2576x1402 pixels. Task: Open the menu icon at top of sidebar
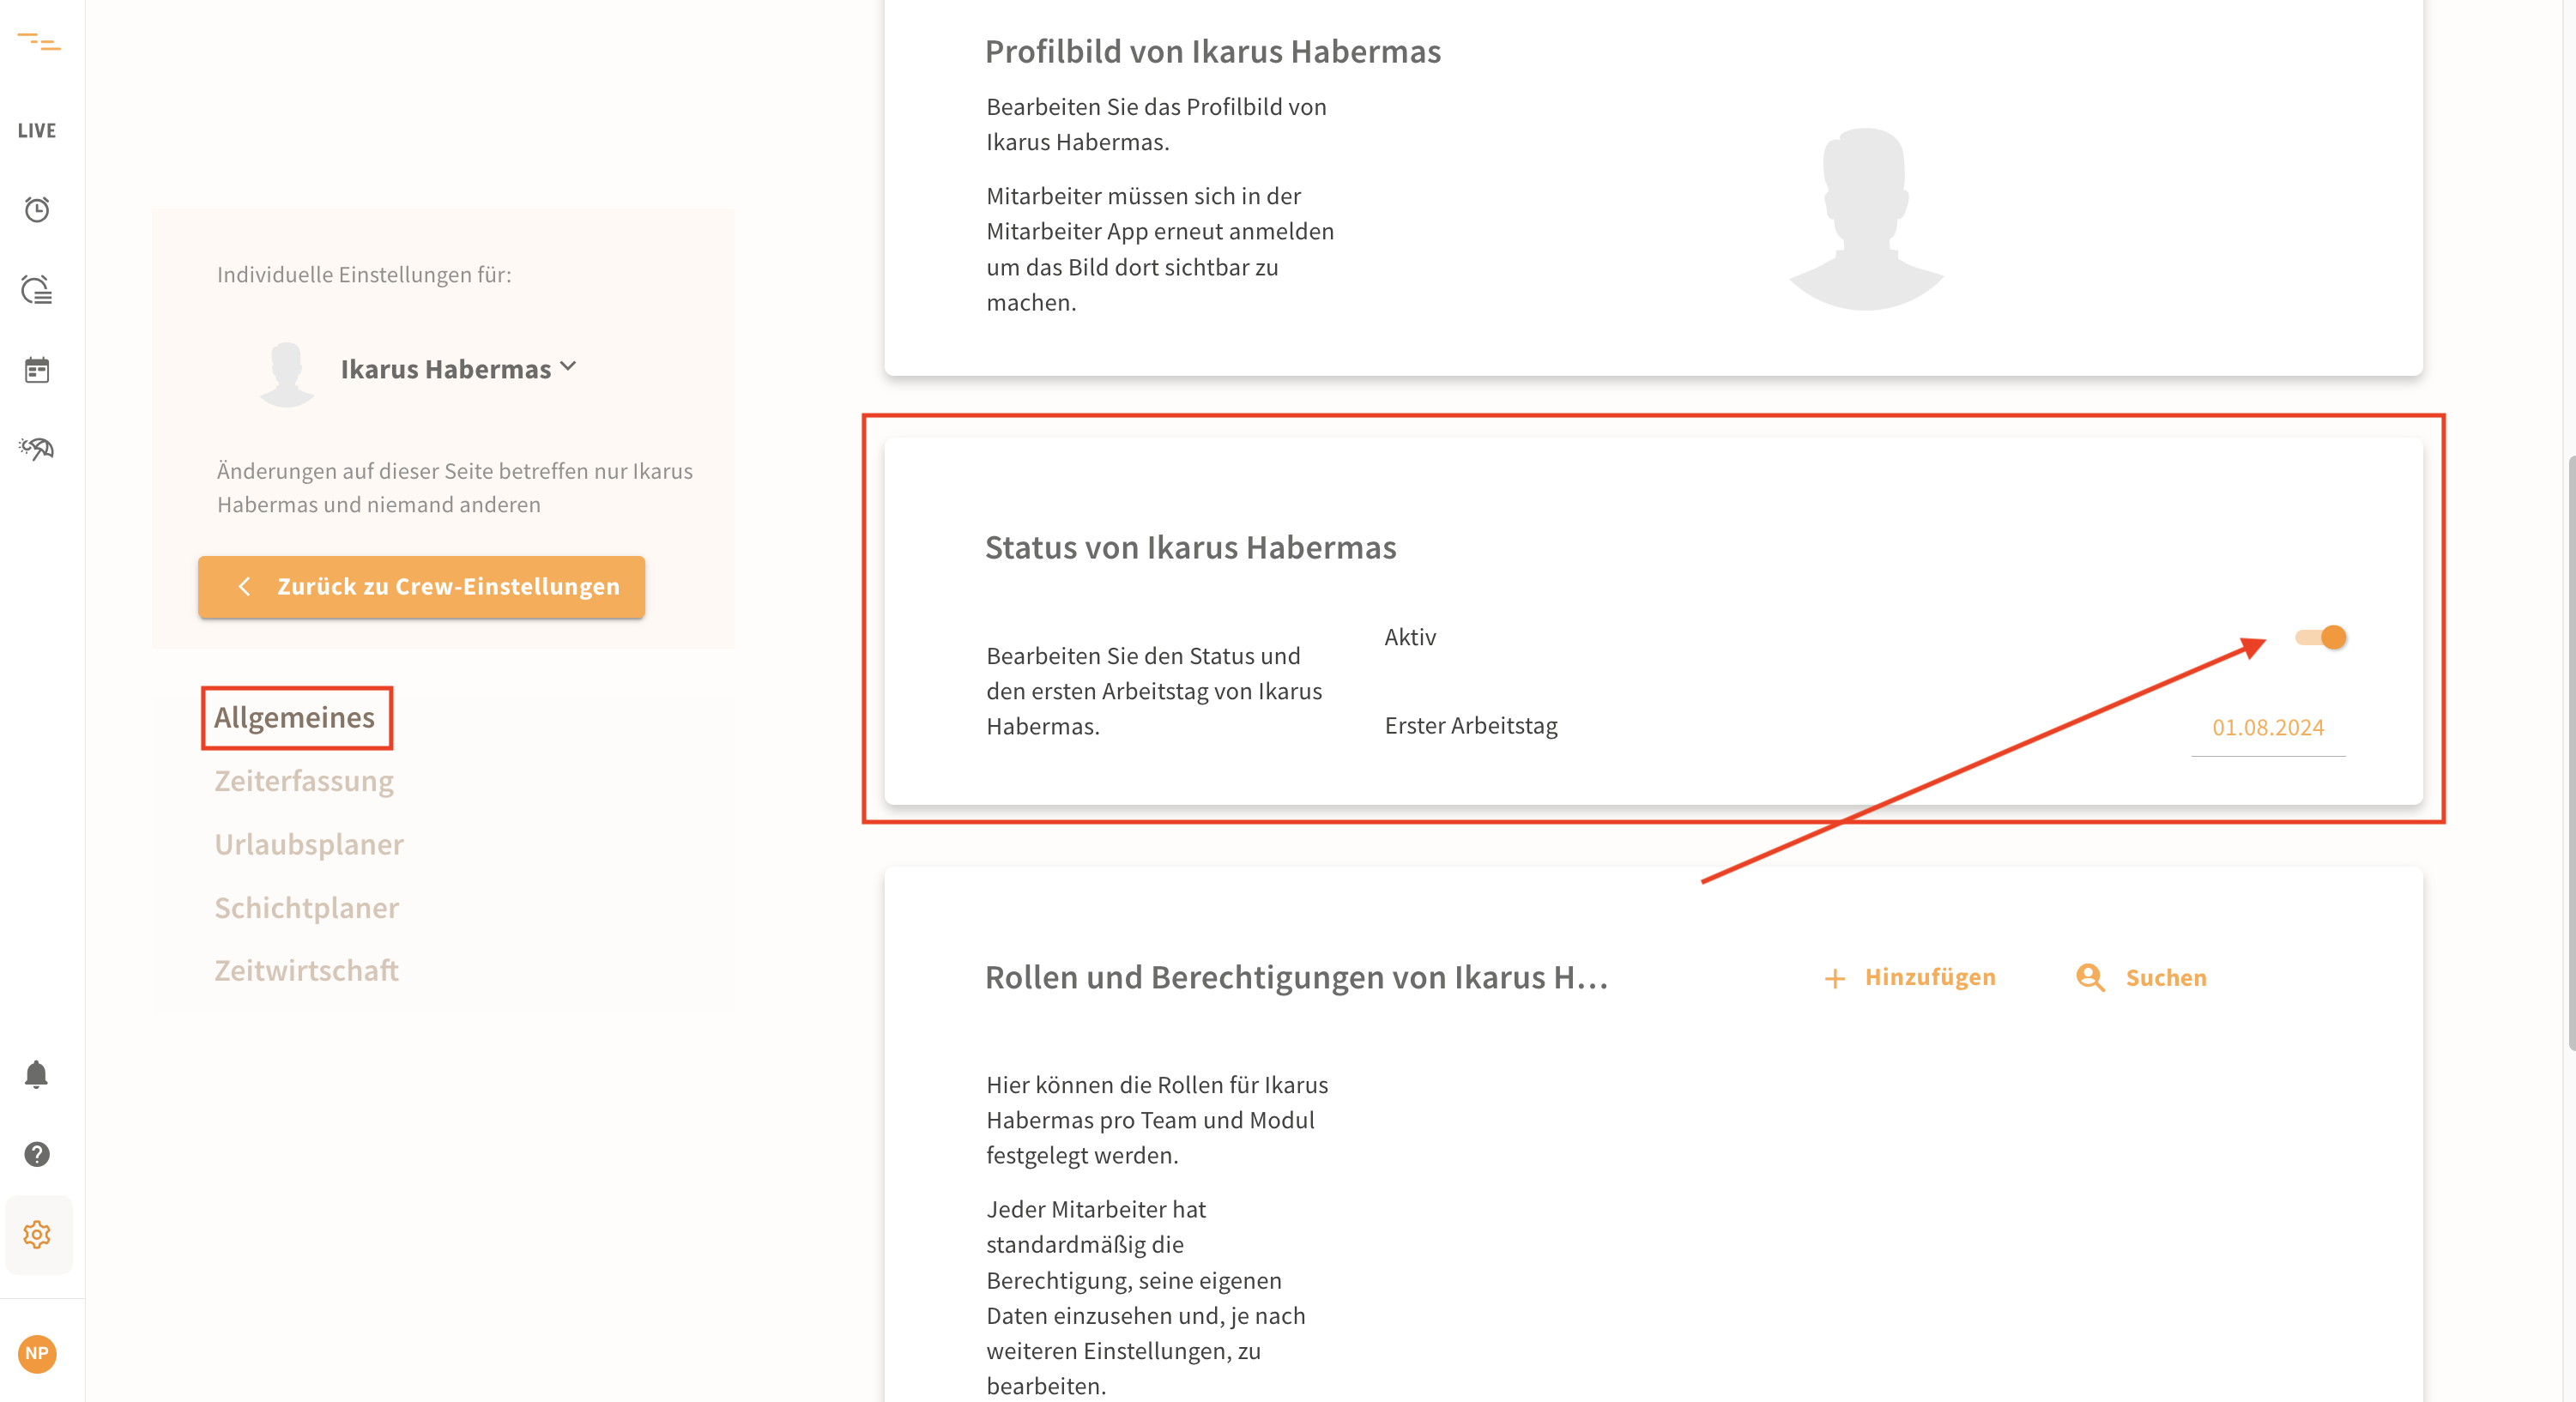tap(38, 42)
